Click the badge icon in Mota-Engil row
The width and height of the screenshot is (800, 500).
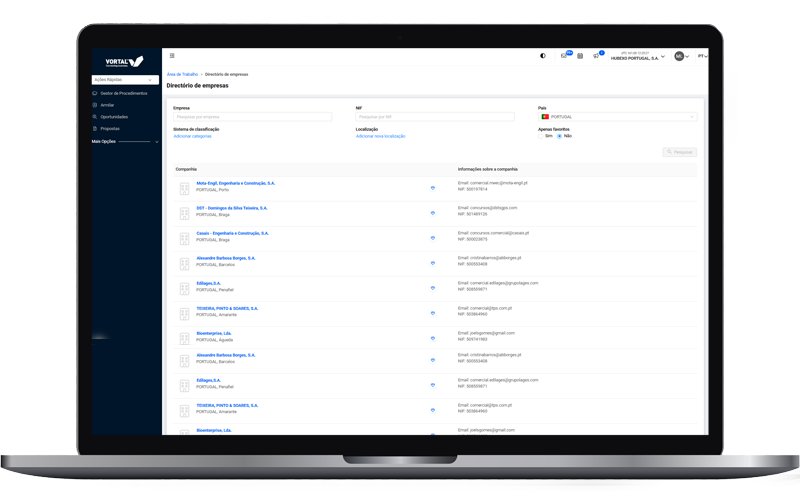433,187
